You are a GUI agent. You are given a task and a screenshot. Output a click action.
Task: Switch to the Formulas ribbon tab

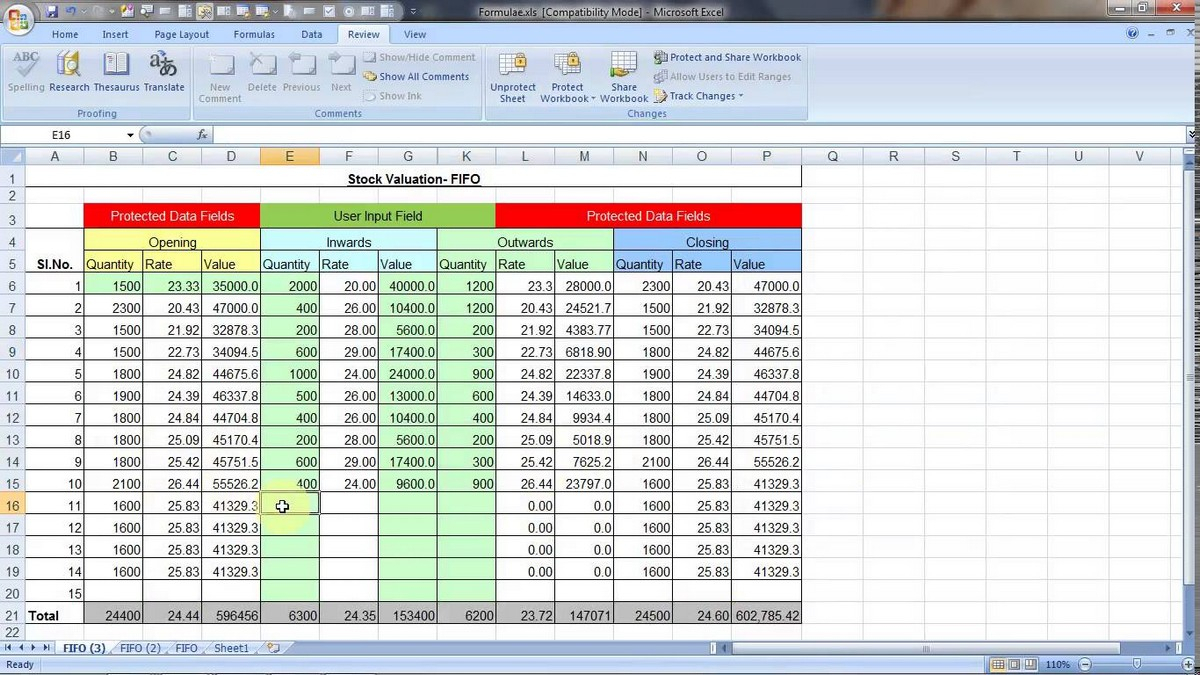click(253, 33)
